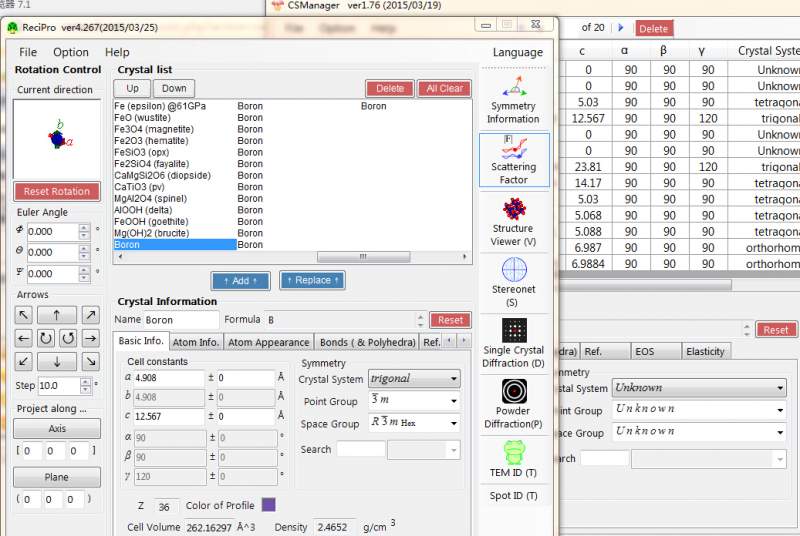Adjust the Psi Euler angle stepper
800x536 pixels.
coord(84,274)
